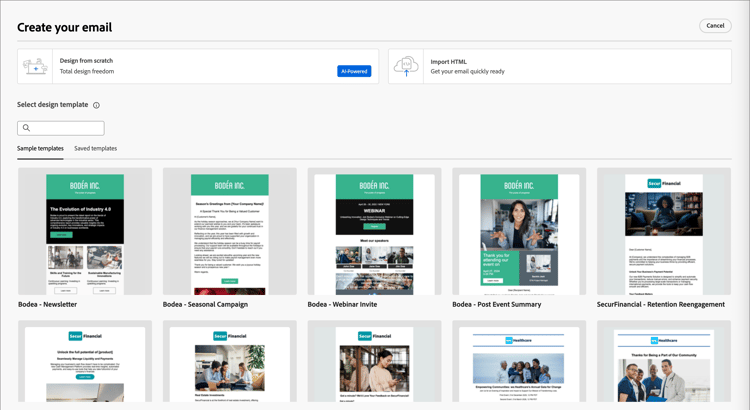Screen dimensions: 750x410
Task: Select the Bodea - Seasonal Campaign template thumbnail
Action: click(x=230, y=231)
